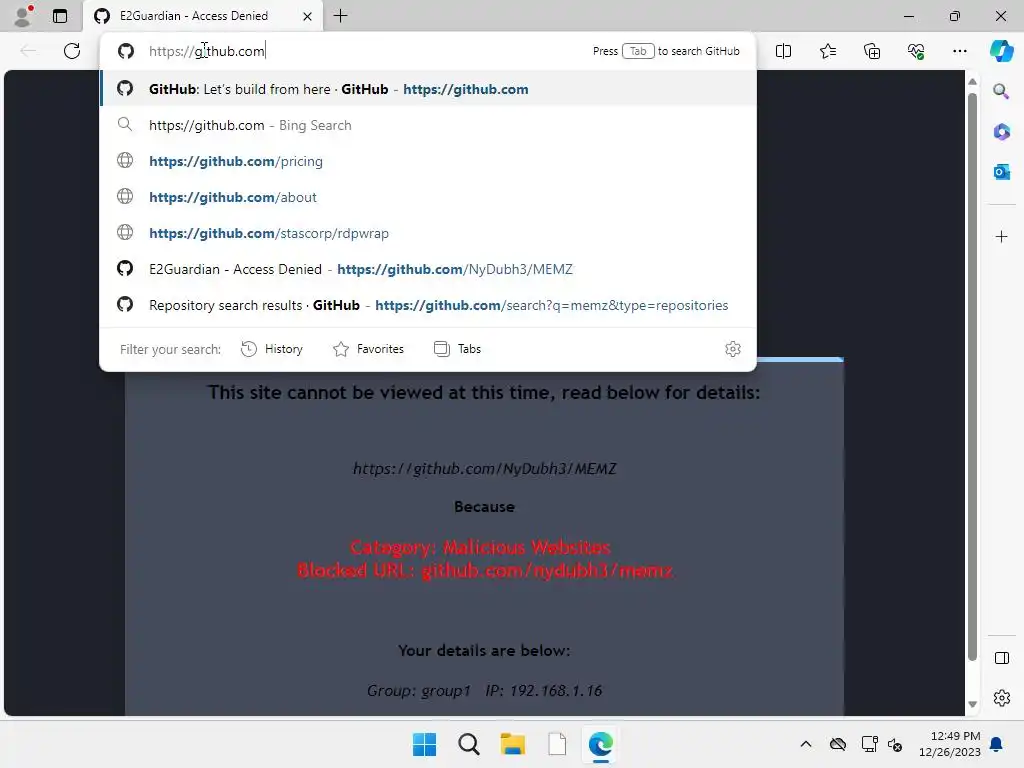Open Settings and more ellipsis menu
The width and height of the screenshot is (1024, 768).
[x=959, y=51]
